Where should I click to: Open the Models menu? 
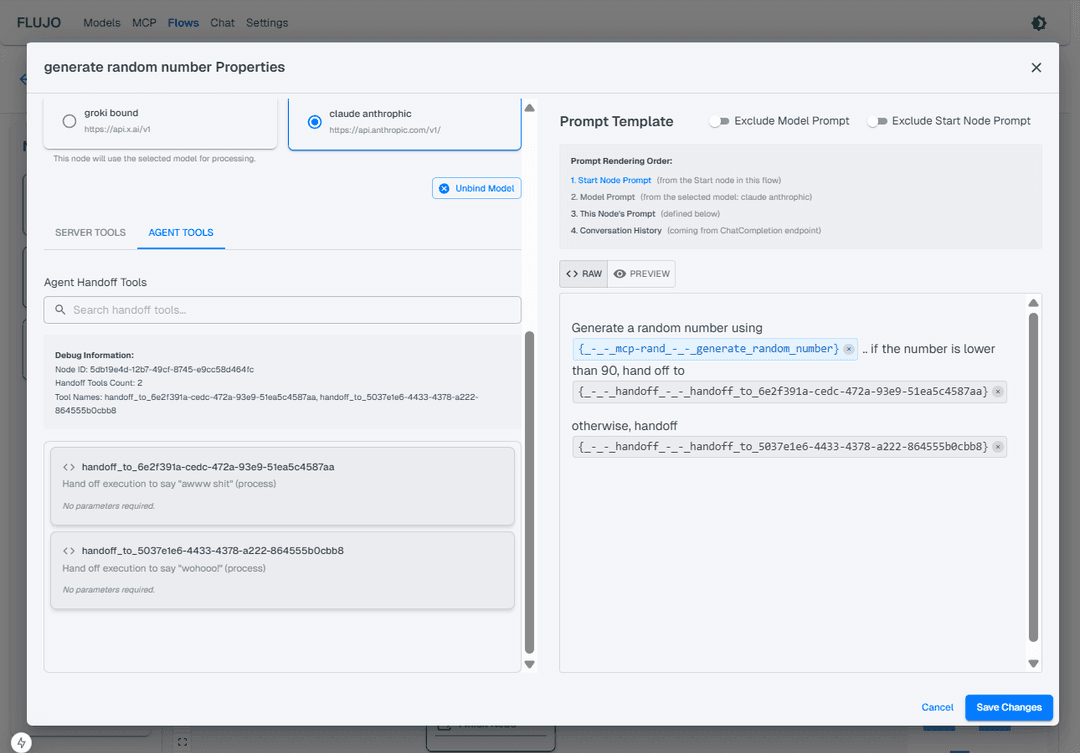click(x=102, y=23)
